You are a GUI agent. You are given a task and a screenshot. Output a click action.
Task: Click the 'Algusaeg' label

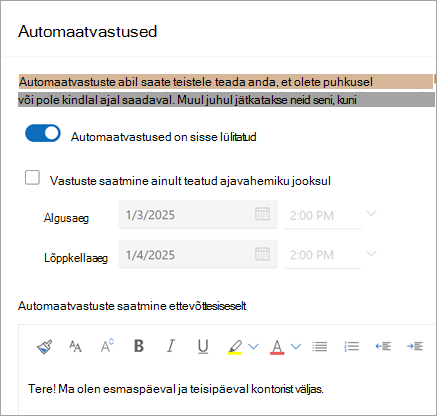[66, 218]
